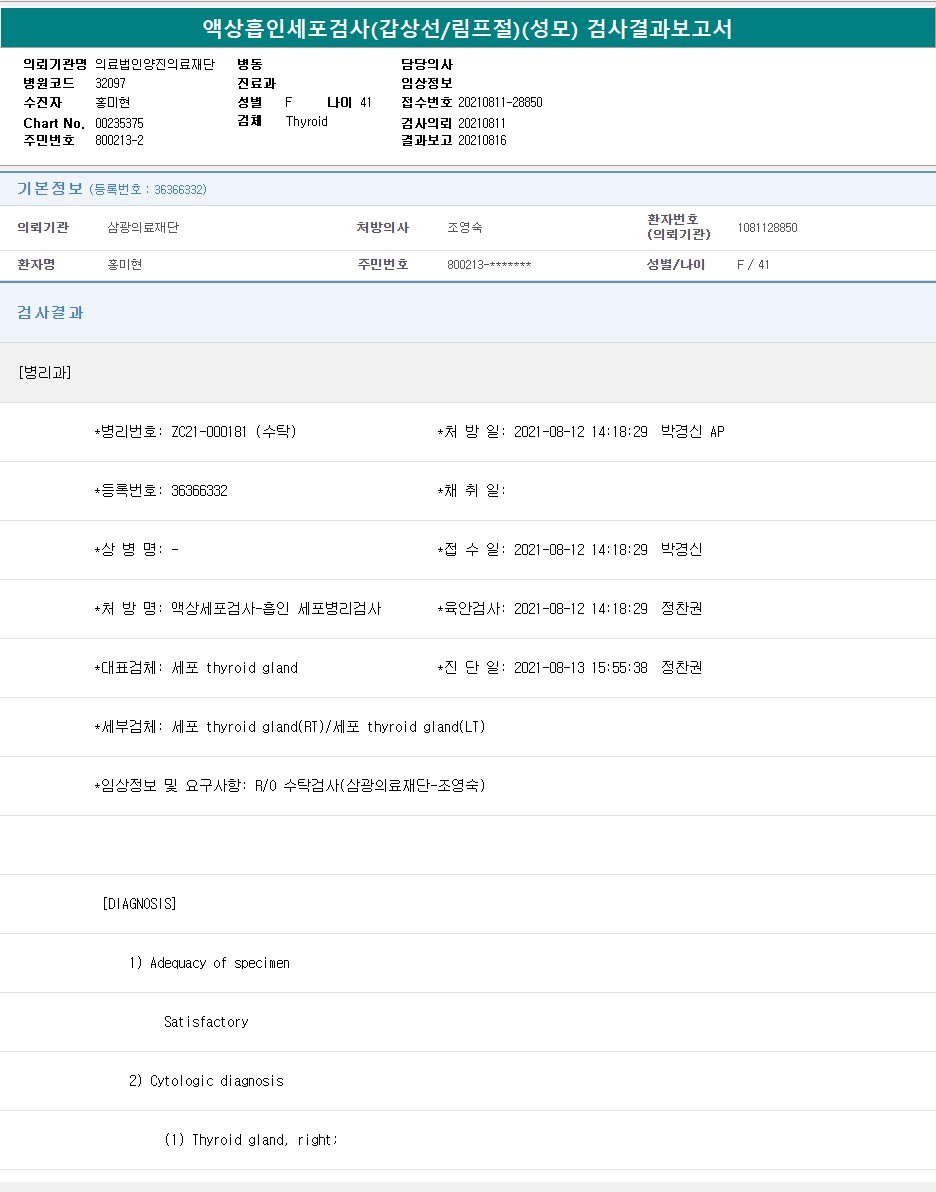
Task: Click the [병리과] department row
Action: tap(45, 373)
